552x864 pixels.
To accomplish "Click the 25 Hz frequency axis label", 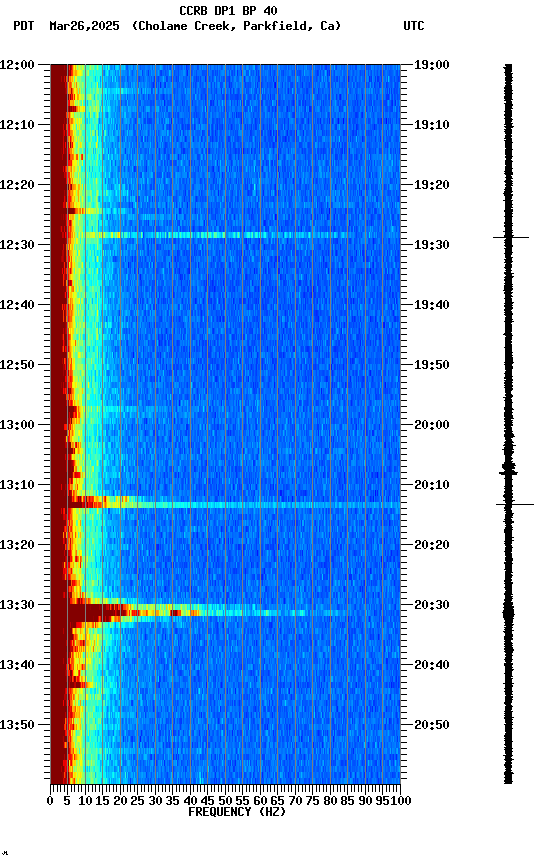I will (x=137, y=802).
